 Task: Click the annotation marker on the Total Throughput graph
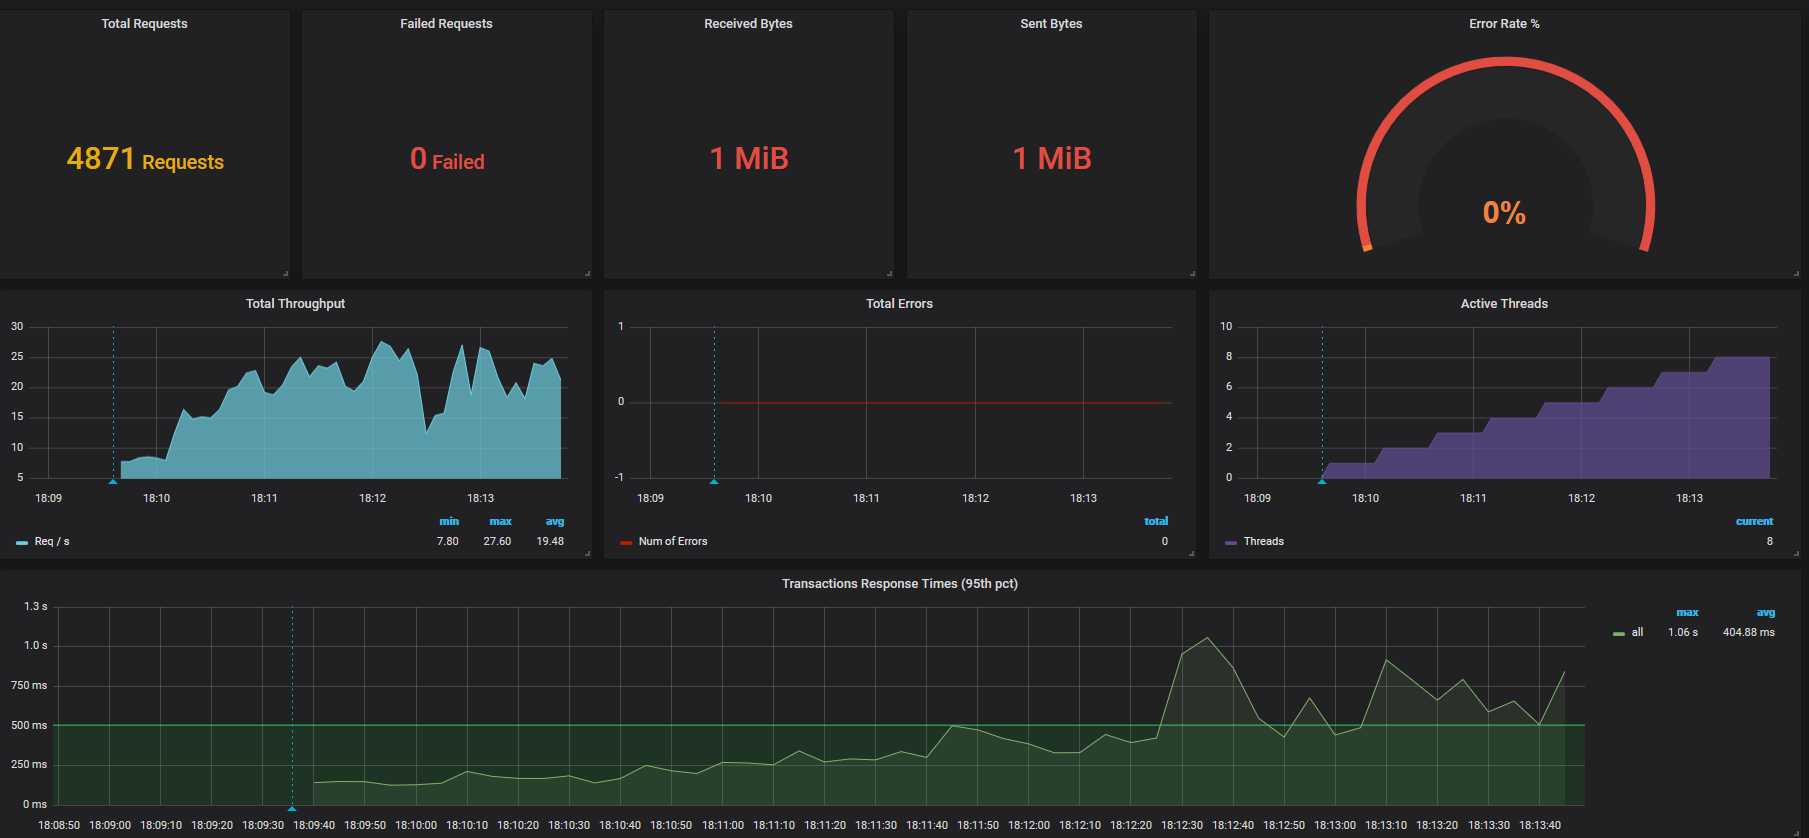point(113,482)
